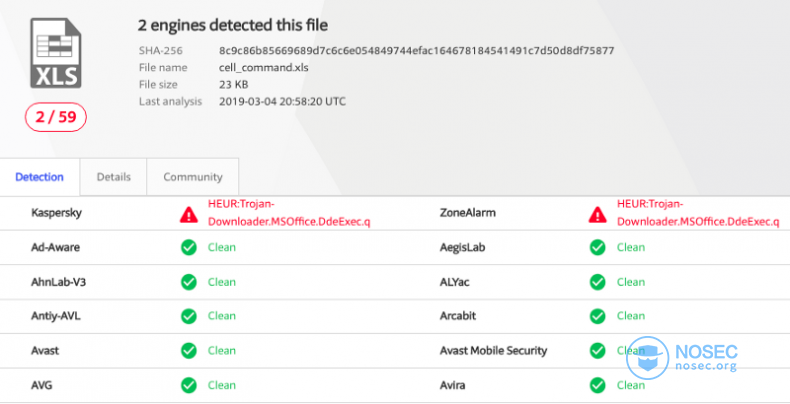Click the 2 / 59 detection score badge

55,117
